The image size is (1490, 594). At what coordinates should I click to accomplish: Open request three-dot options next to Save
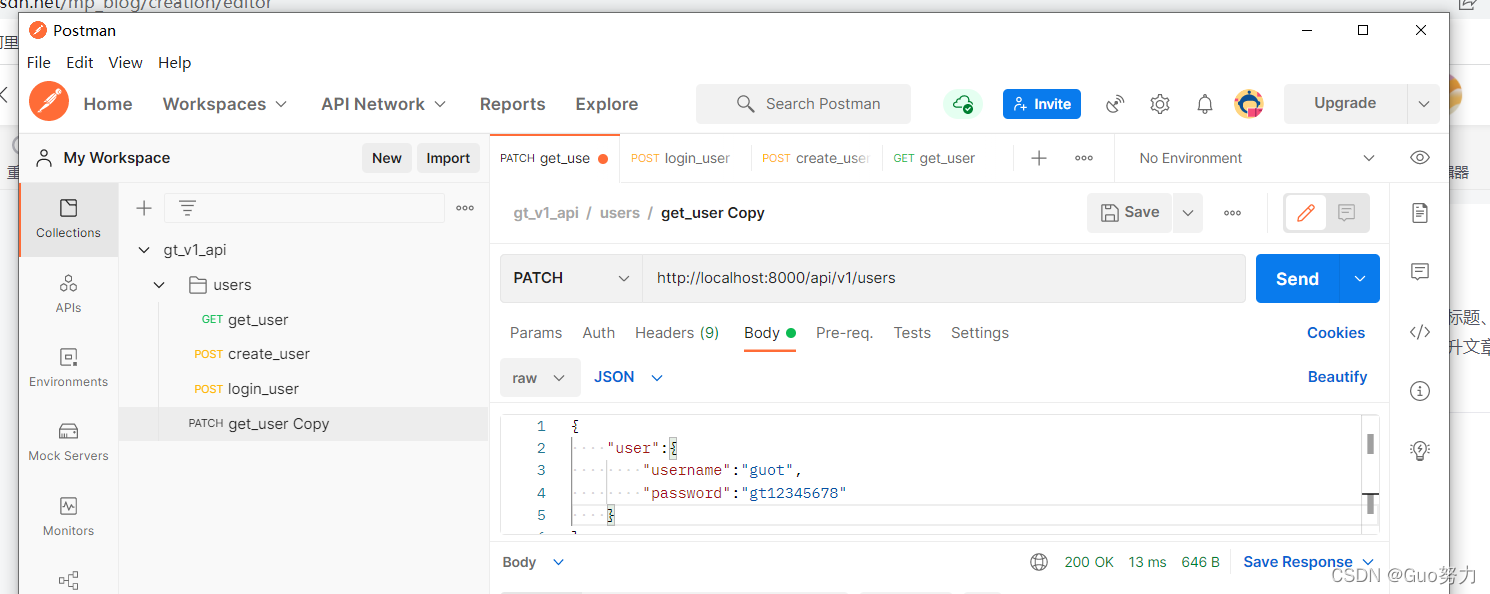pyautogui.click(x=1232, y=213)
